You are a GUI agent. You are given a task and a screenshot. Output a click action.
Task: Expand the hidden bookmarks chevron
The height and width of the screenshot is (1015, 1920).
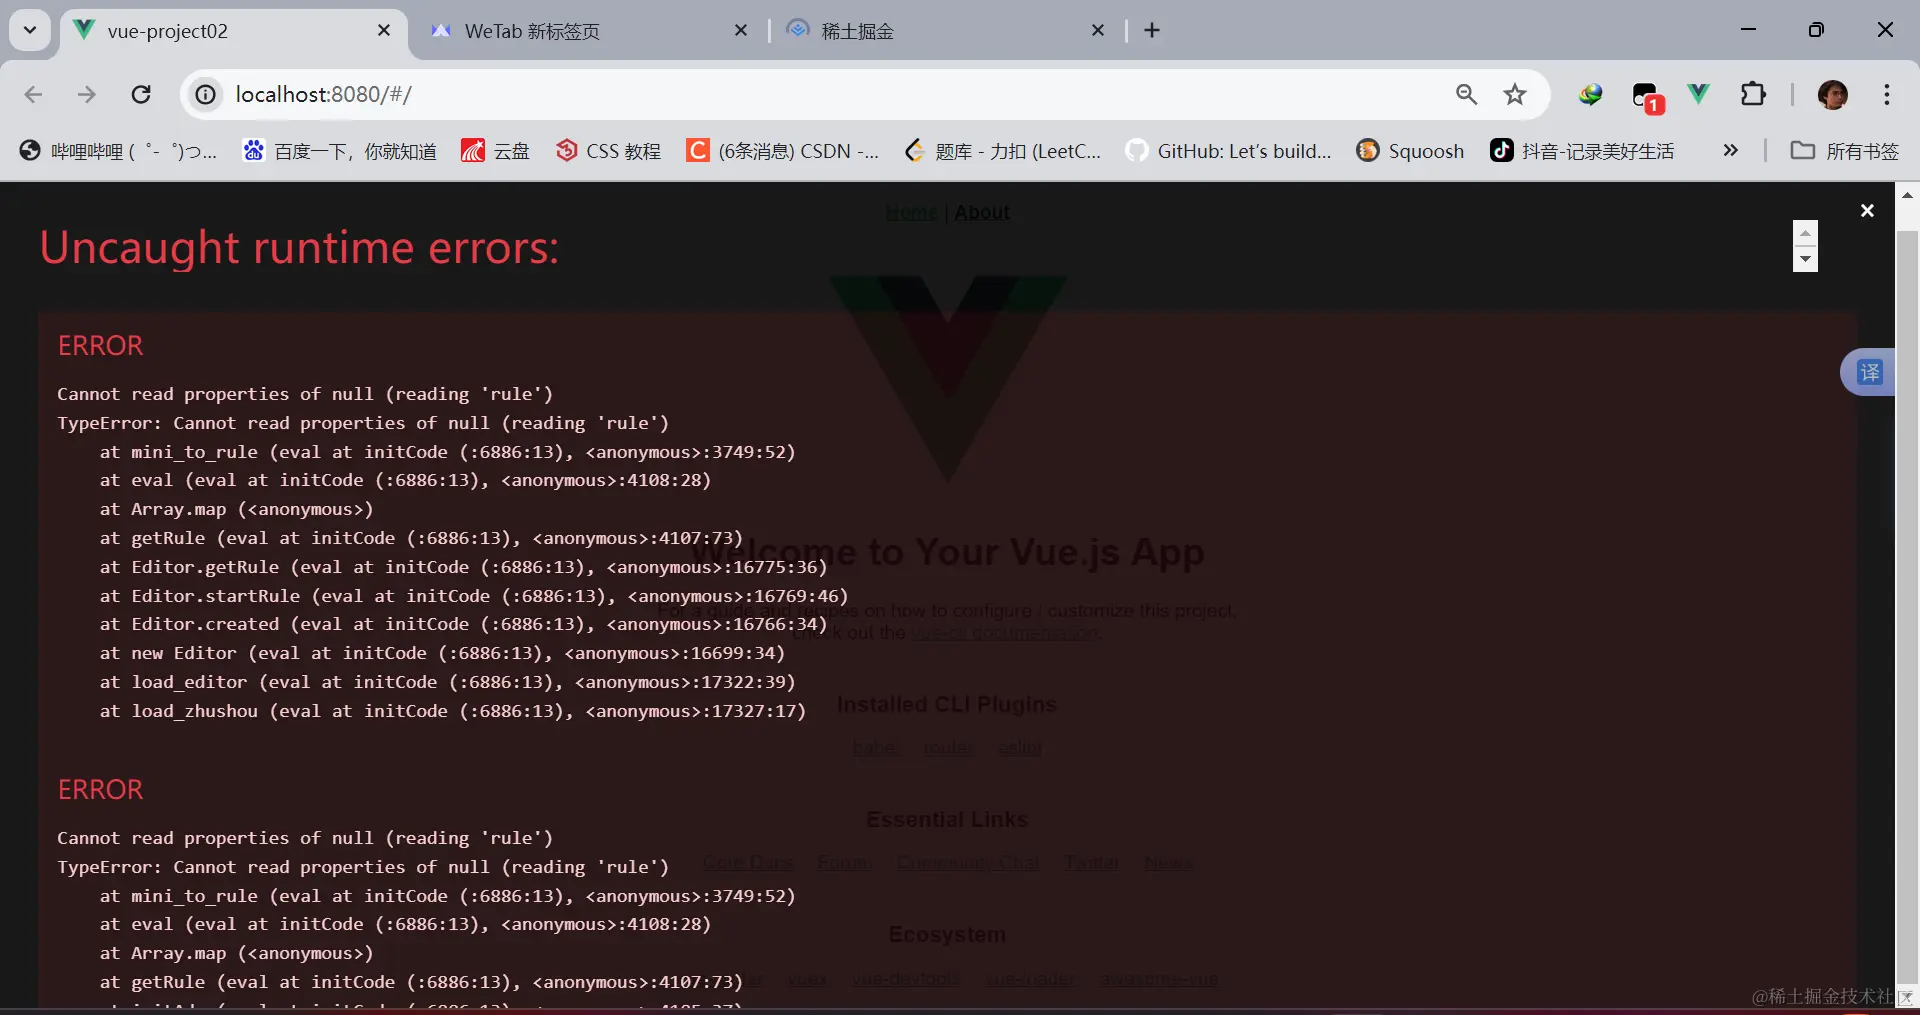pos(1730,150)
